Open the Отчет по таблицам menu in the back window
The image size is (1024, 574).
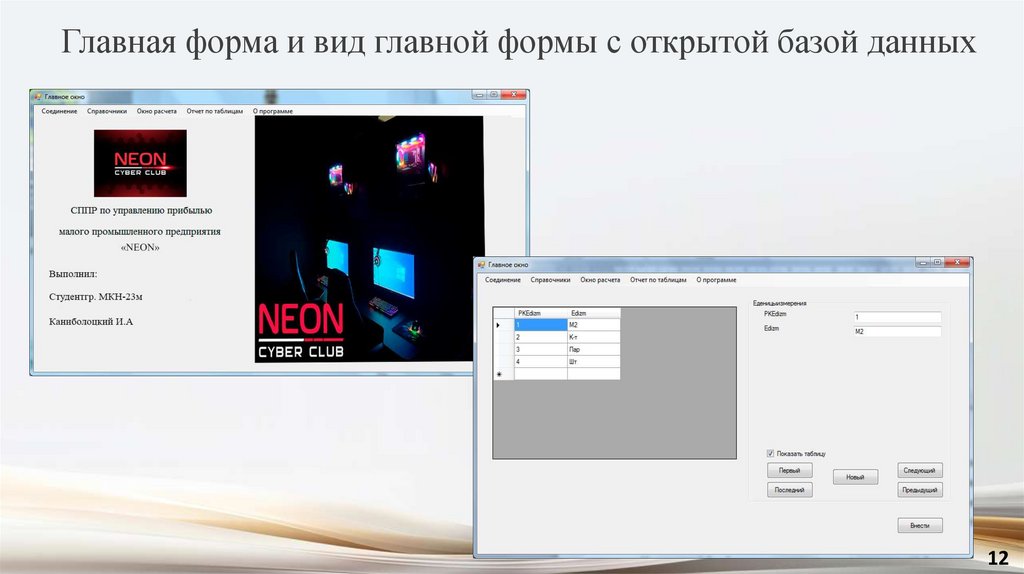[x=214, y=112]
